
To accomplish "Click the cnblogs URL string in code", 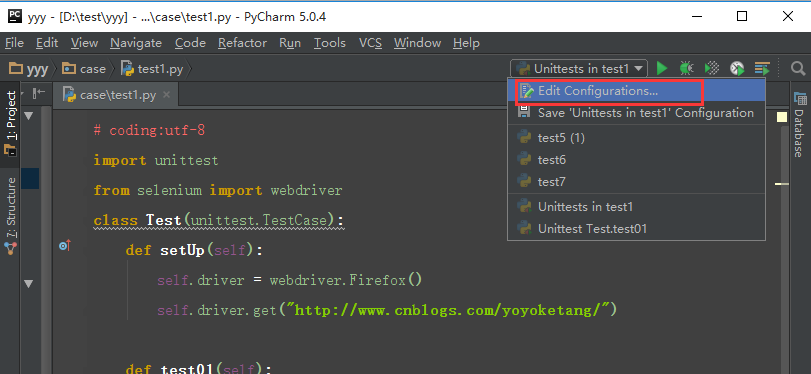I will coord(448,310).
